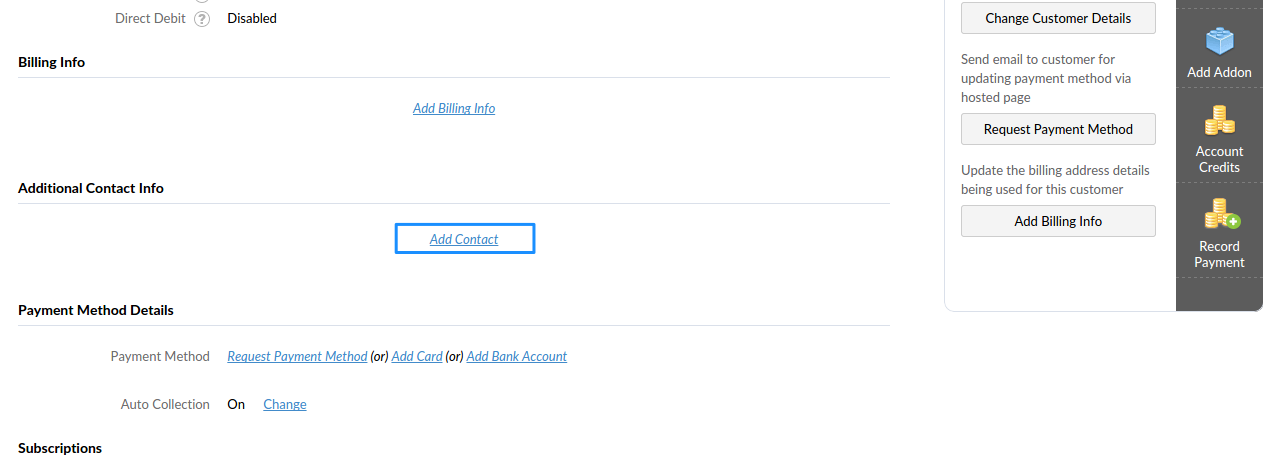This screenshot has width=1263, height=462.
Task: Open the centered Add Billing Info link
Action: (454, 108)
